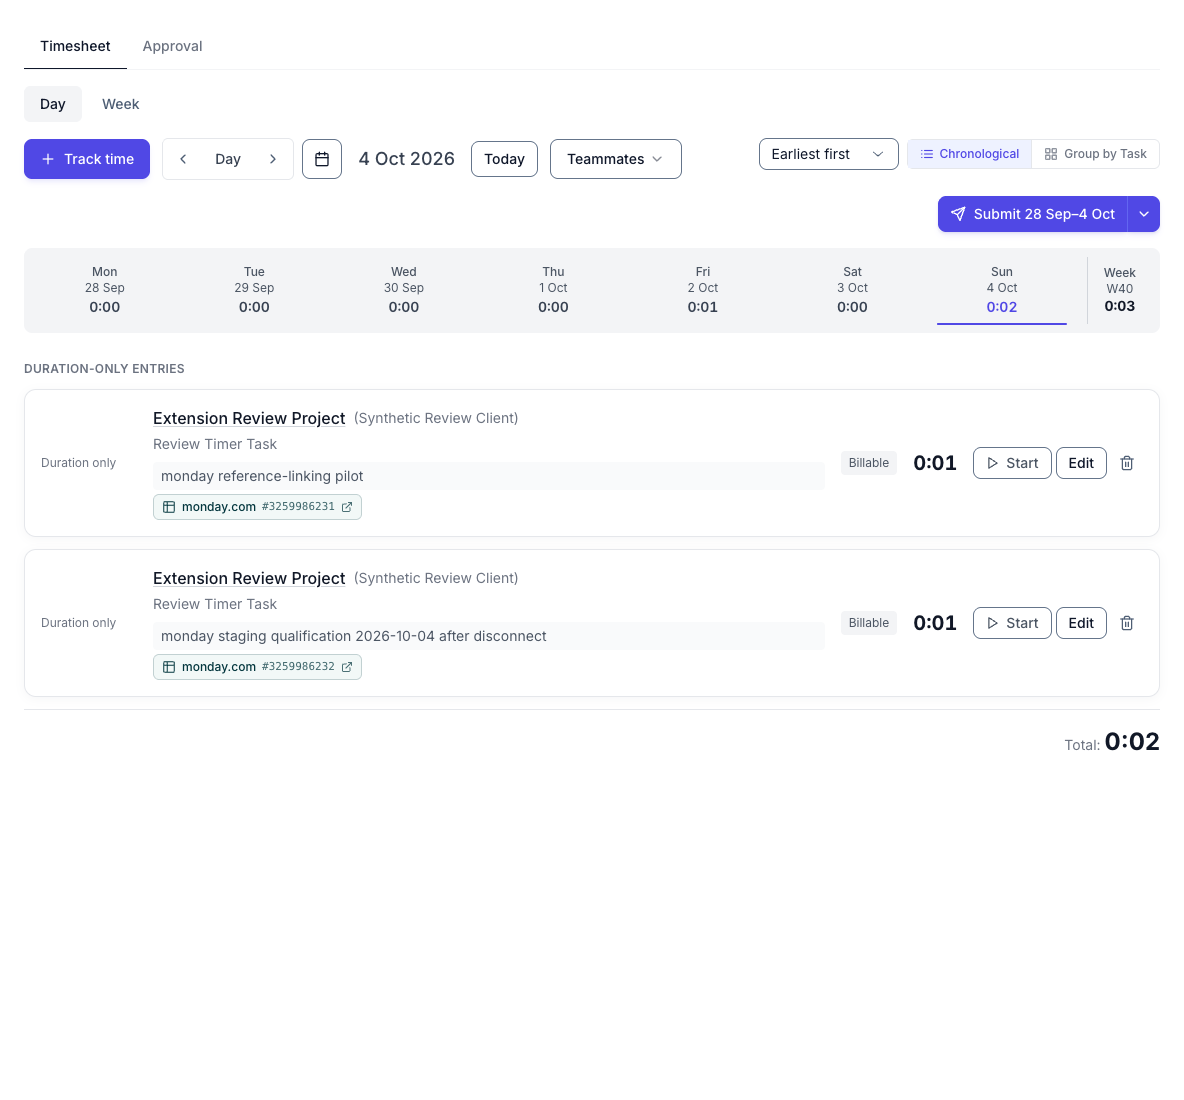Click the Day label between navigation arrows
This screenshot has width=1184, height=1100.
tap(228, 159)
